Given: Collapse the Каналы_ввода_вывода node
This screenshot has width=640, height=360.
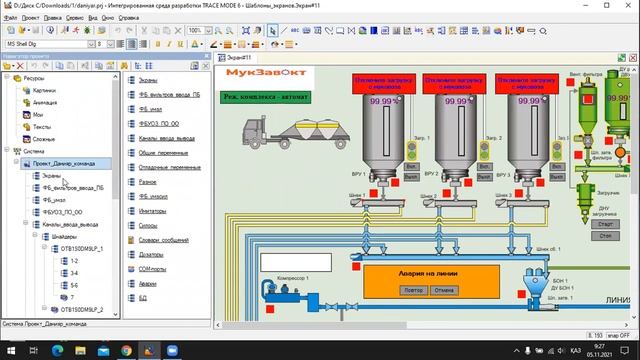Looking at the screenshot, I should coord(25,223).
